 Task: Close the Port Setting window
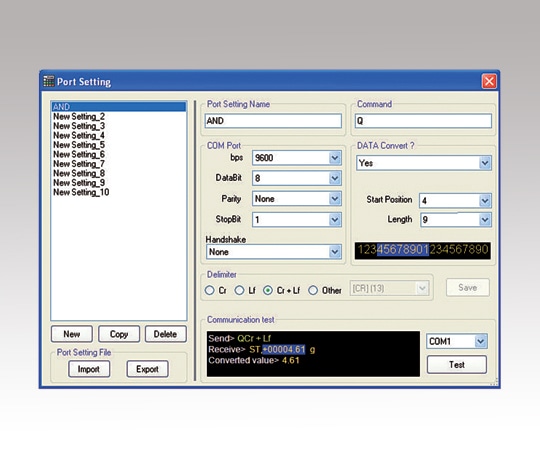click(x=489, y=82)
